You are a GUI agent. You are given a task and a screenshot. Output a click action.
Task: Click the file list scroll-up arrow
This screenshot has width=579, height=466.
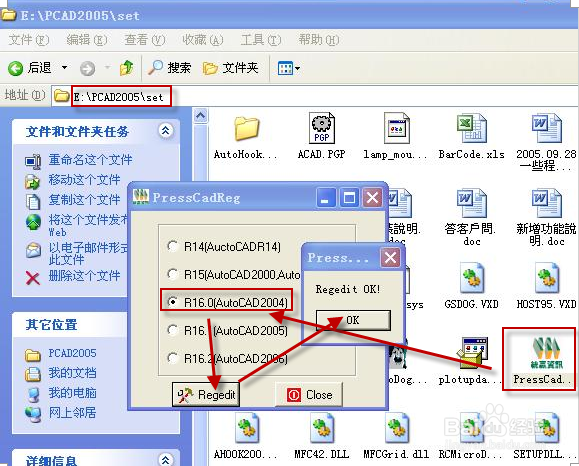(201, 116)
